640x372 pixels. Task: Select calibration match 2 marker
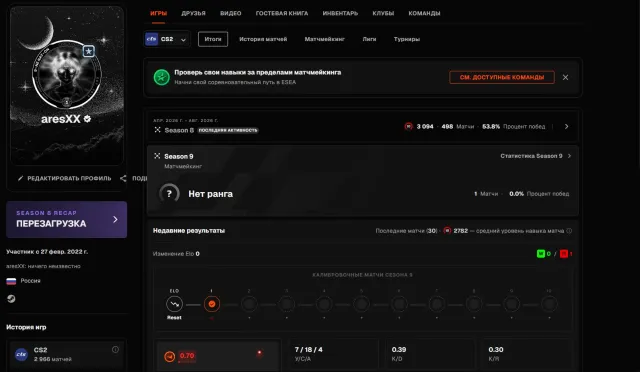pyautogui.click(x=249, y=304)
